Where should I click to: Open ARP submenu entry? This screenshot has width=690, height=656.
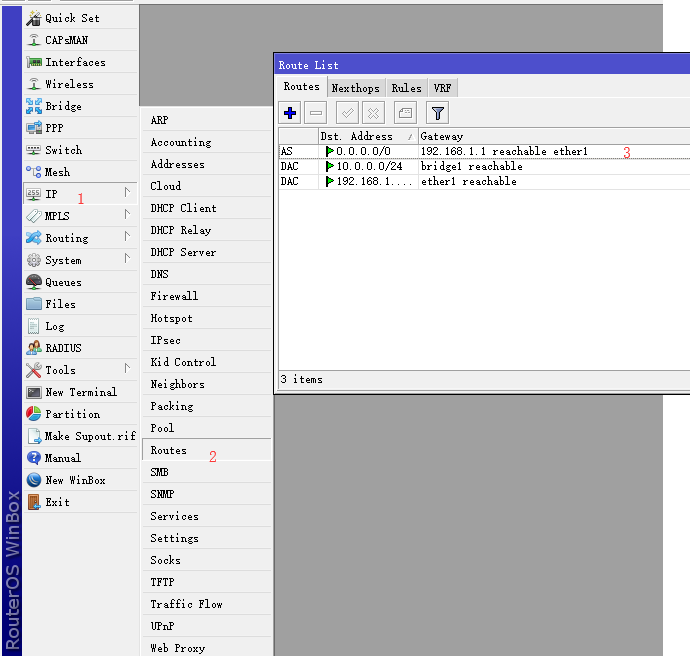pos(206,120)
